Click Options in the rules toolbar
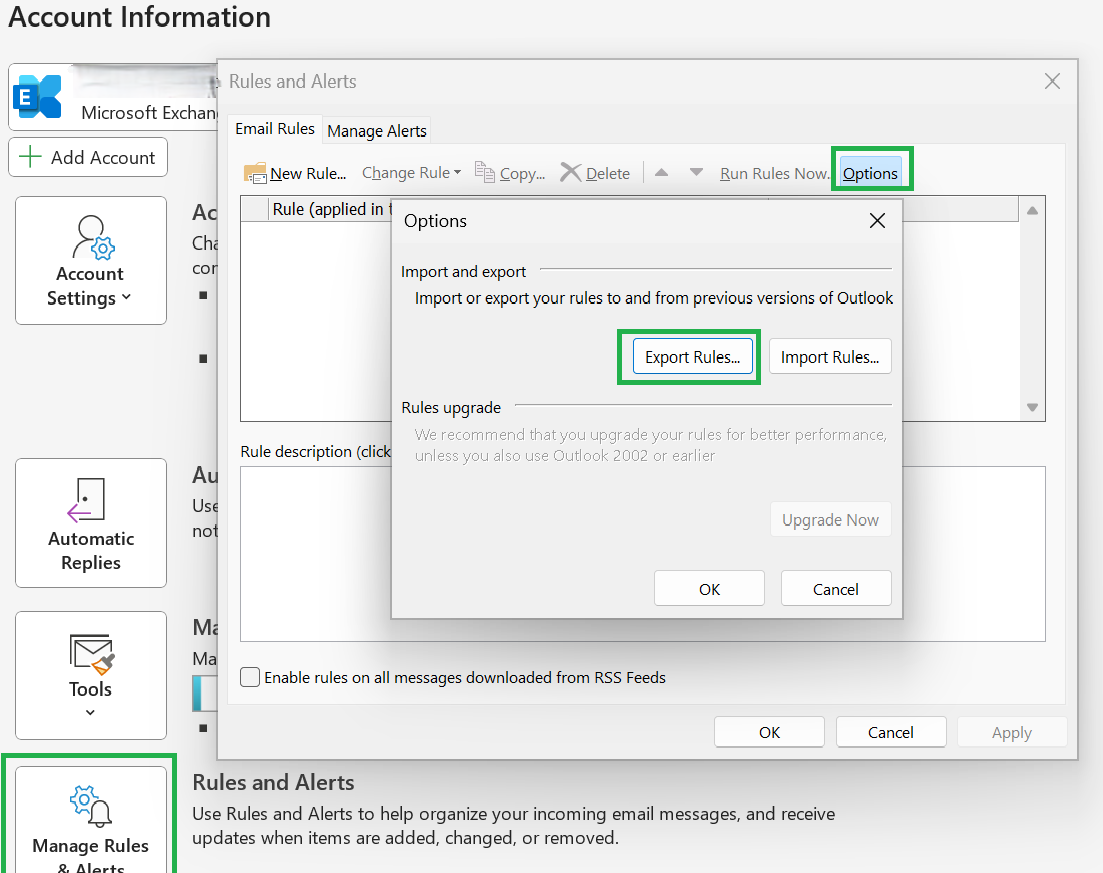 [870, 173]
